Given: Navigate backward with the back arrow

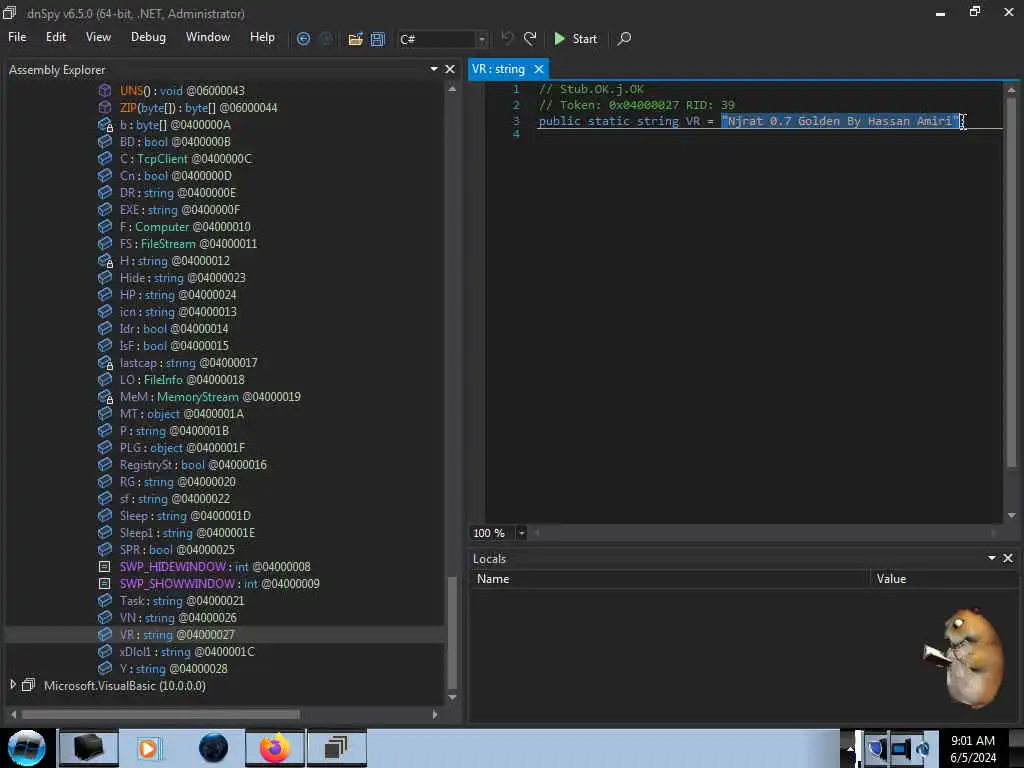Looking at the screenshot, I should (x=303, y=39).
